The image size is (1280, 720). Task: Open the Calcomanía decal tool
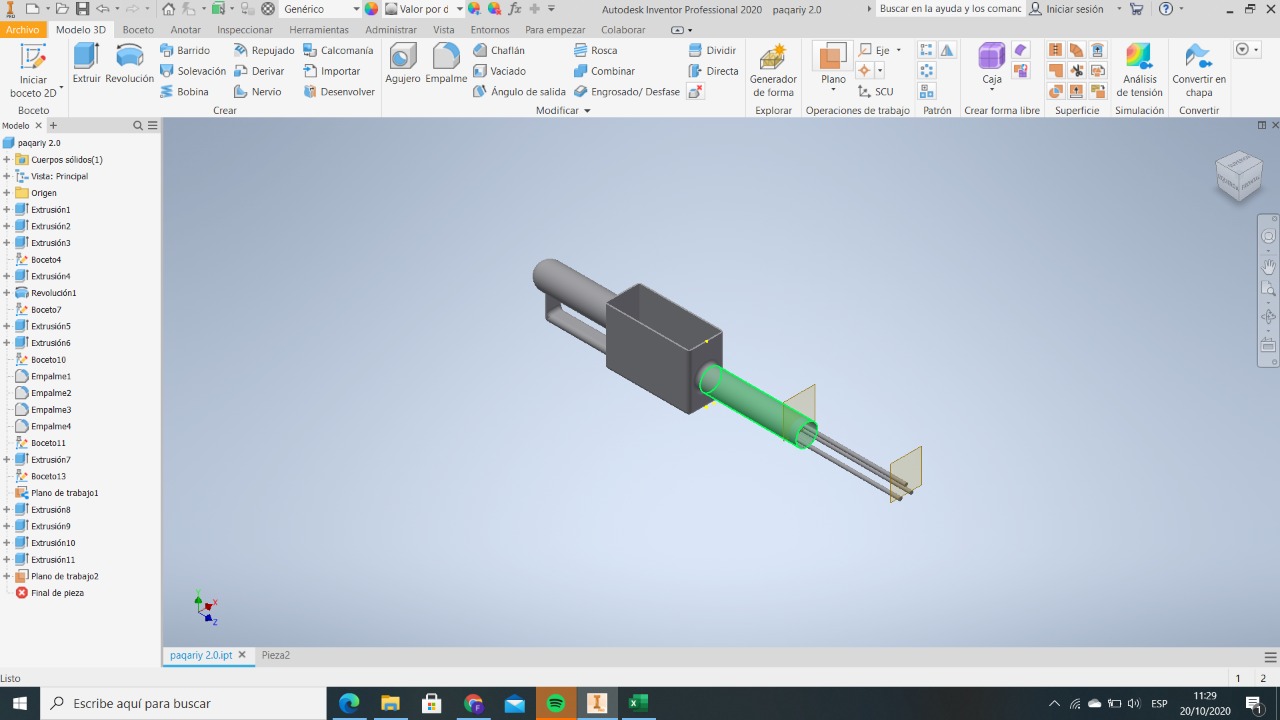click(338, 50)
